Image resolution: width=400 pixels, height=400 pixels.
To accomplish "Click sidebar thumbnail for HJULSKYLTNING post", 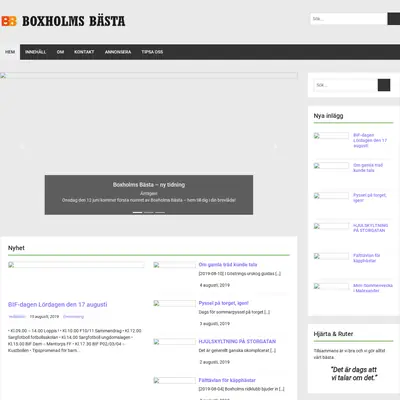I will (331, 226).
